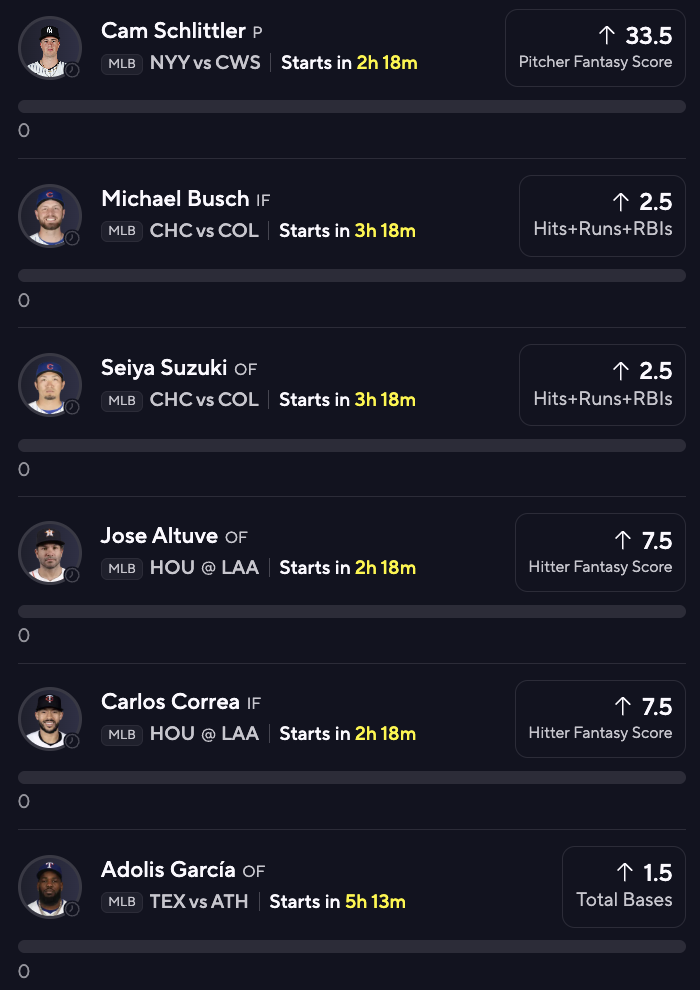Click the up arrow beside 1.5 Total Bases
Image resolution: width=700 pixels, height=990 pixels.
(624, 873)
